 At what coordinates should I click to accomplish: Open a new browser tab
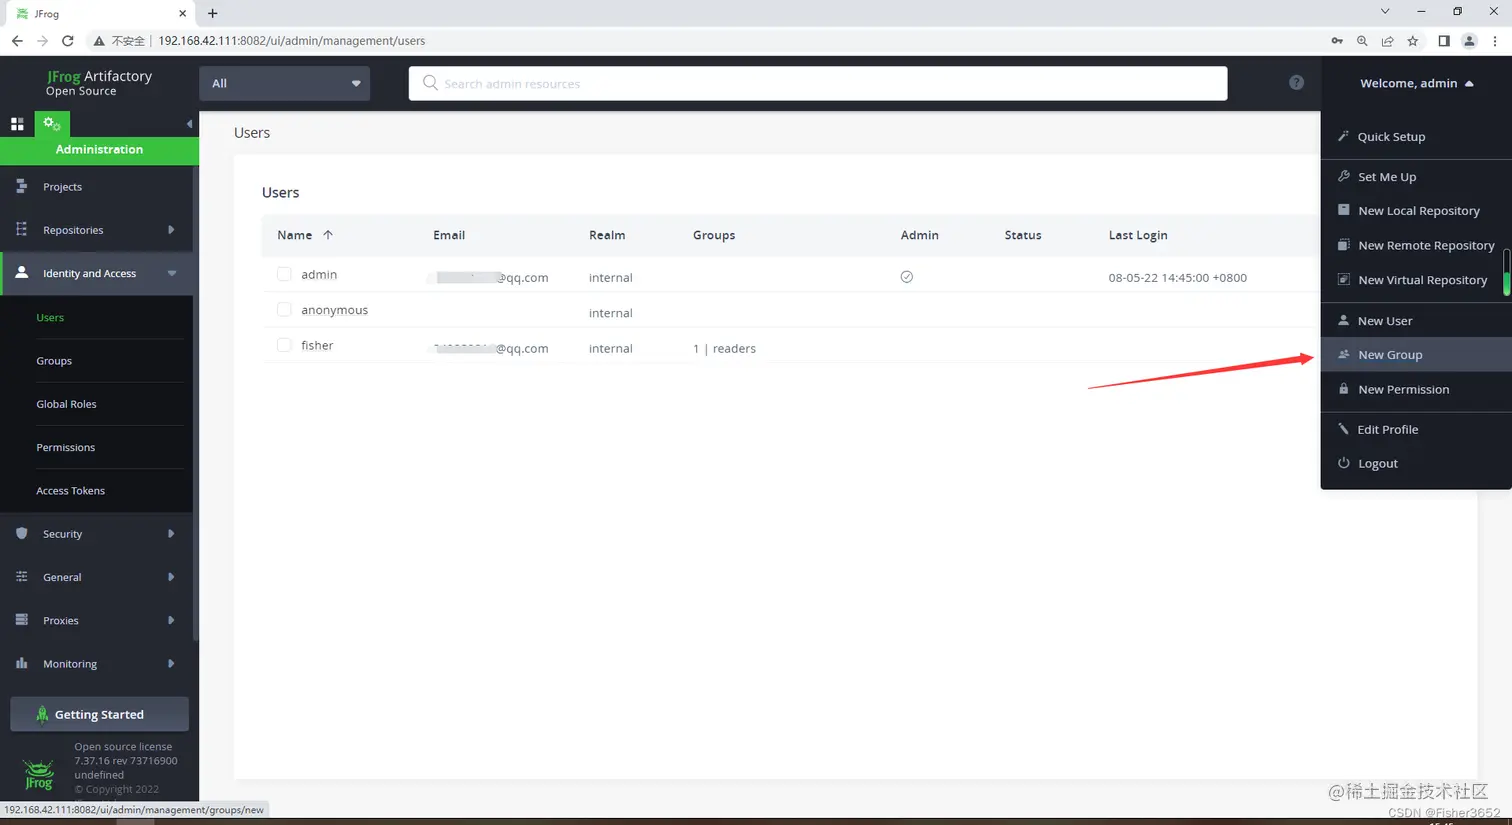pos(212,13)
